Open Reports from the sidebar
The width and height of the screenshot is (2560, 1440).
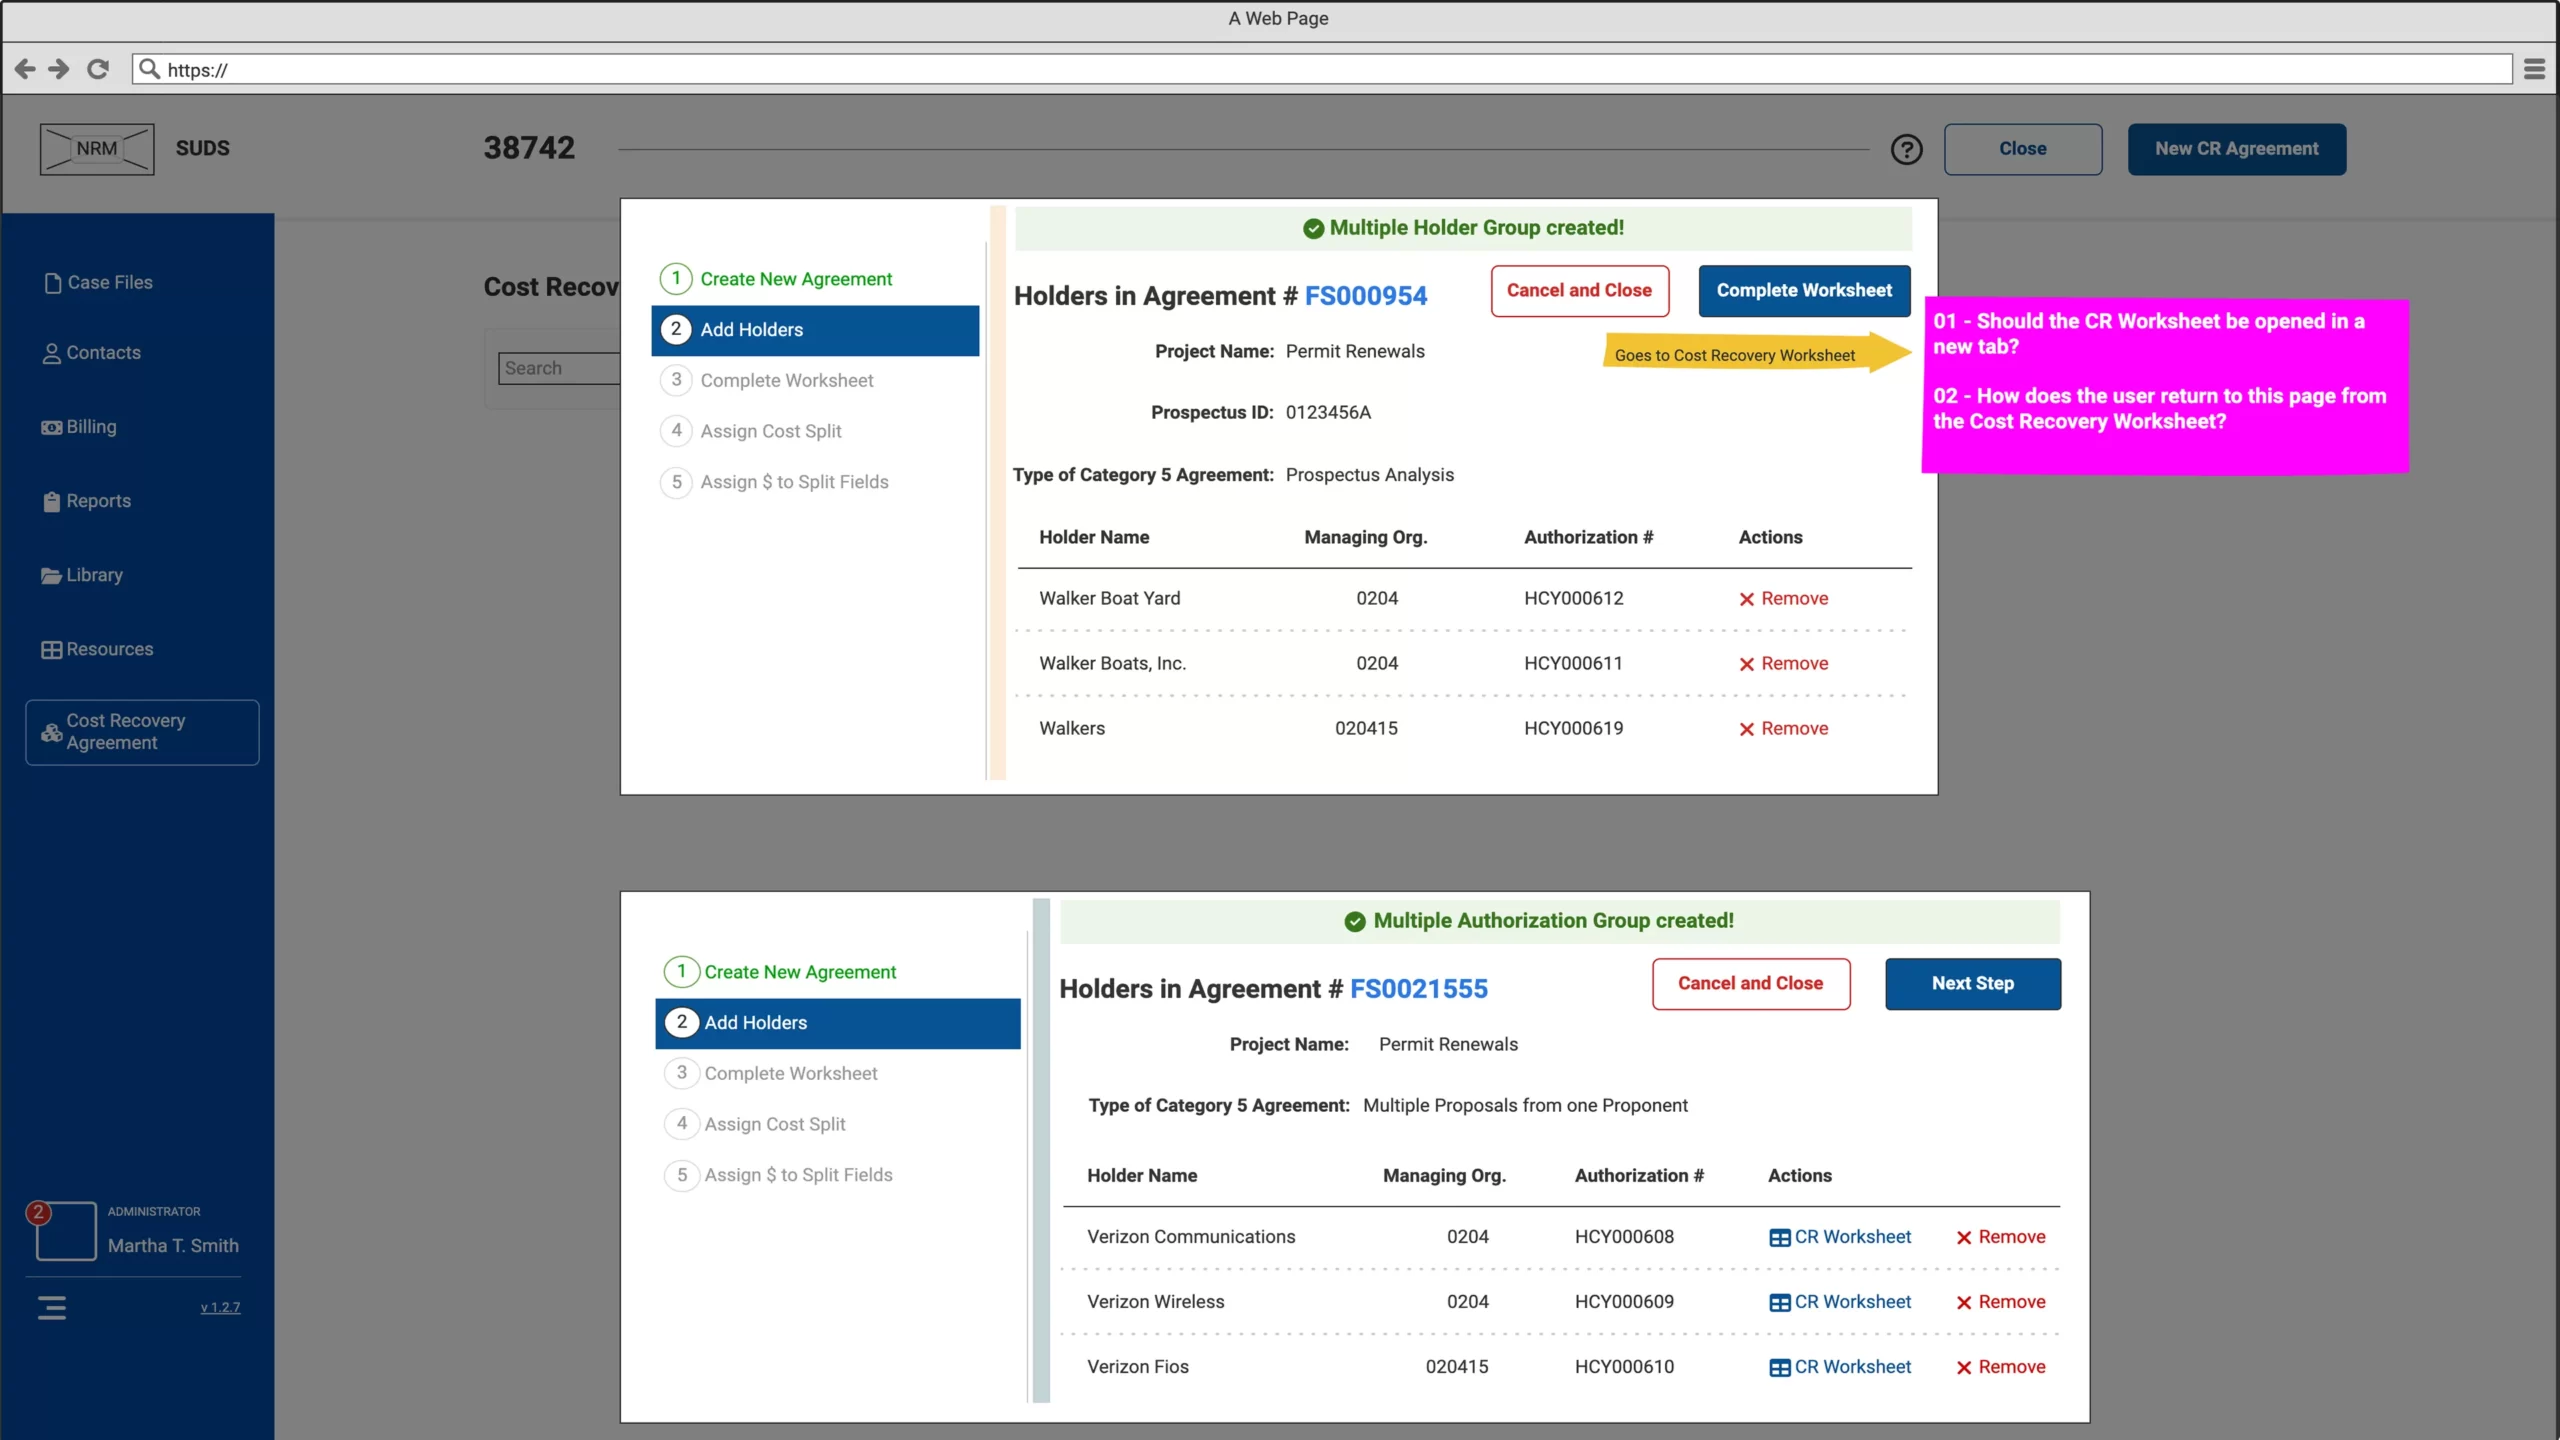97,500
